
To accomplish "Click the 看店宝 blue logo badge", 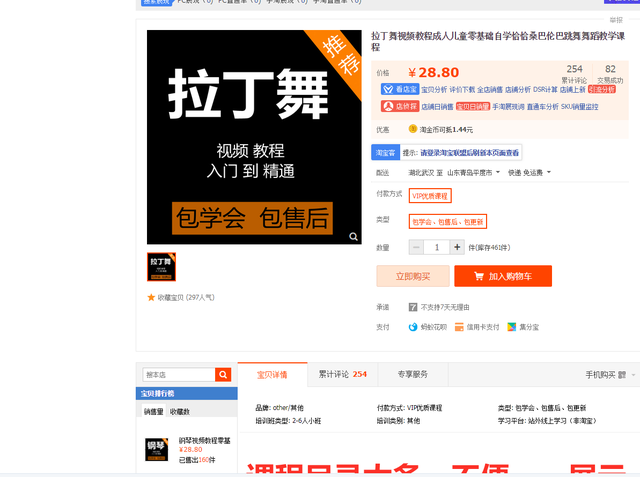I will tap(400, 89).
